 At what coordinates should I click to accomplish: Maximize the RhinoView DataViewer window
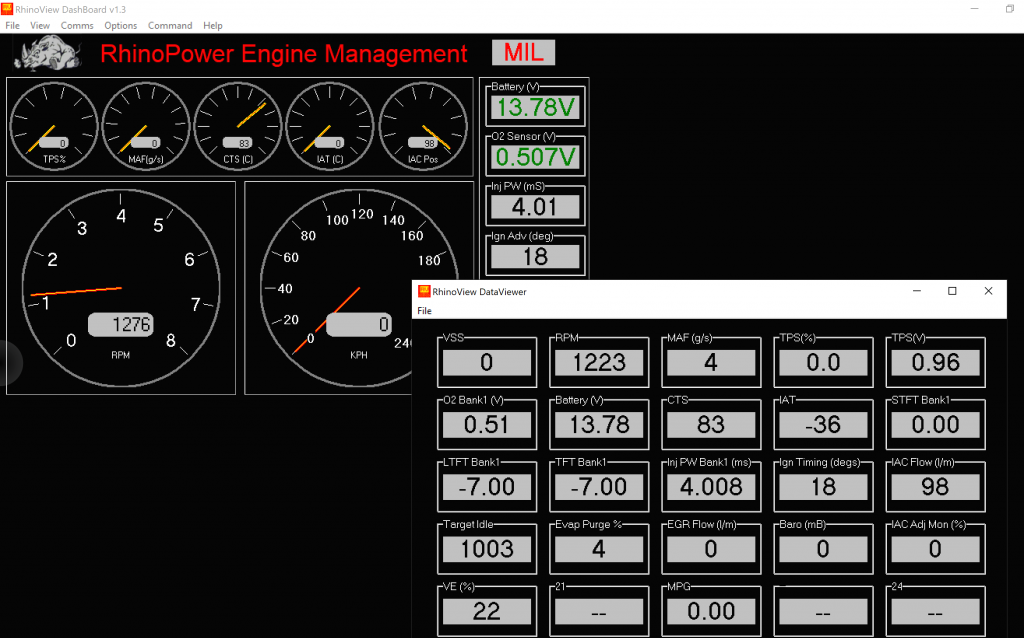952,291
